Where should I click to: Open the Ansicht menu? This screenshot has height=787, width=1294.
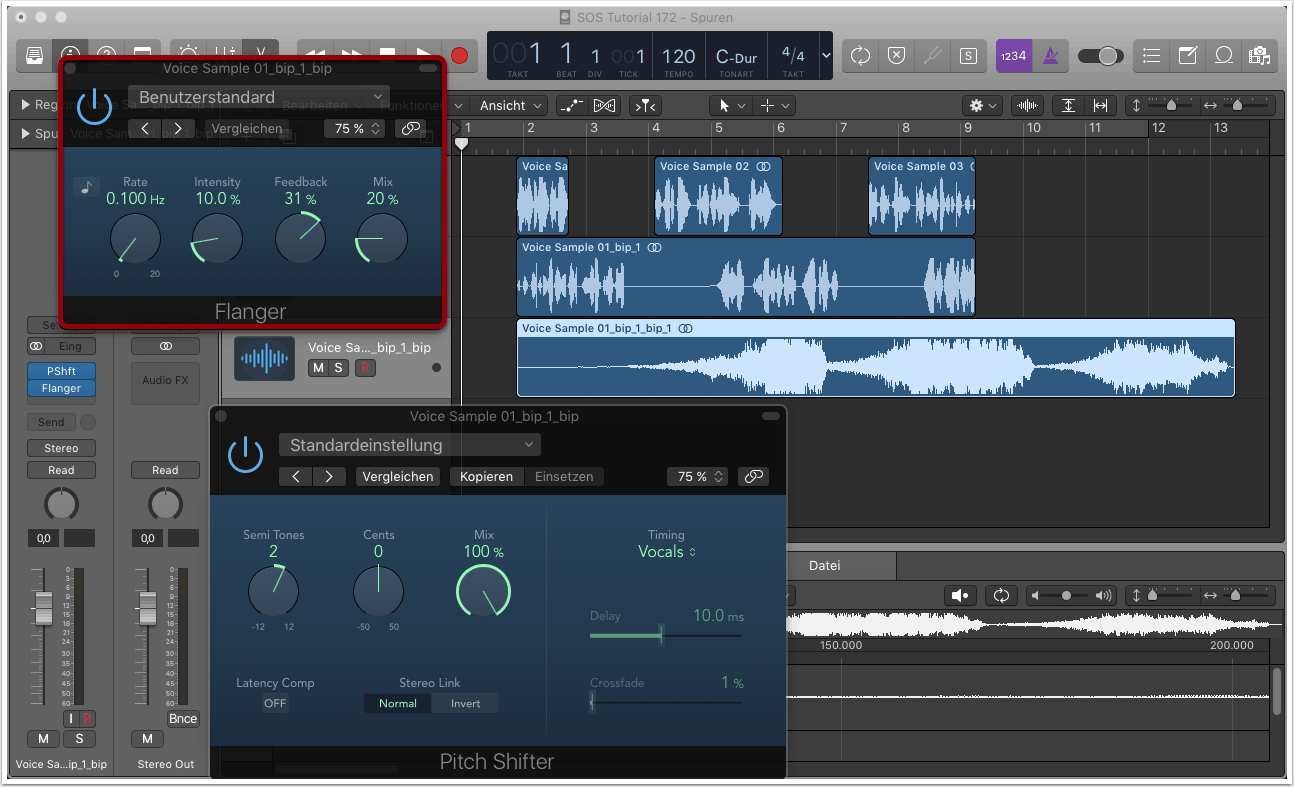(510, 105)
